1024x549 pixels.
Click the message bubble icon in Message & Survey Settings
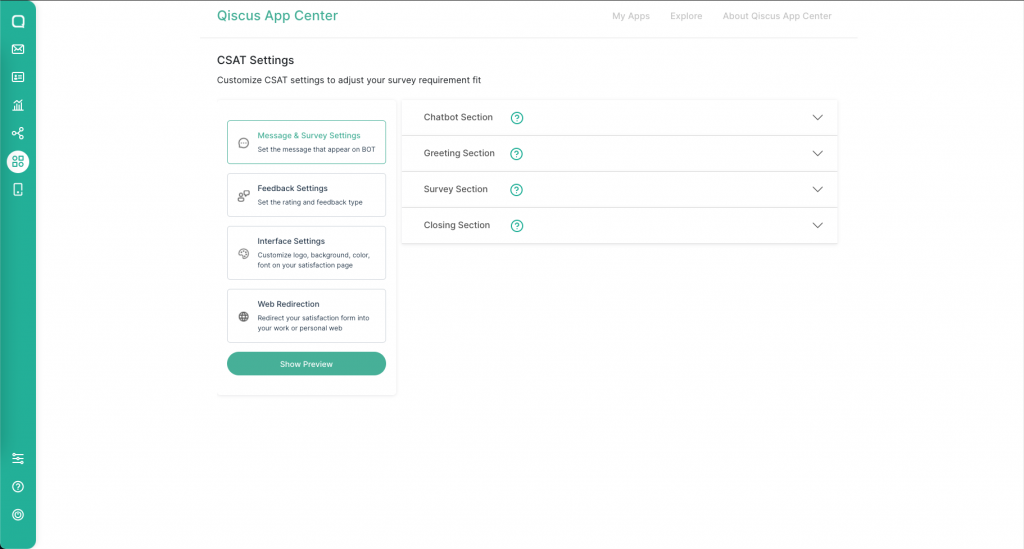point(244,143)
